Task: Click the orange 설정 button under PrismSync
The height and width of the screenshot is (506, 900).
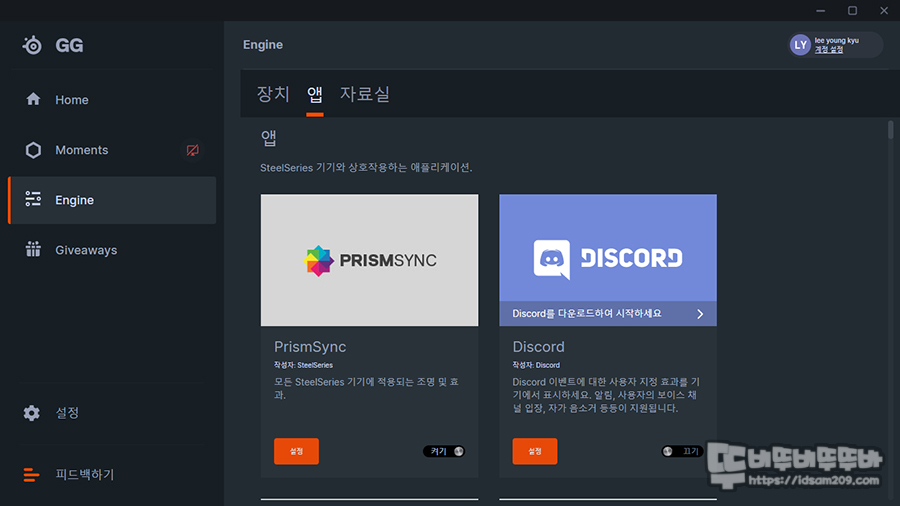Action: tap(296, 451)
